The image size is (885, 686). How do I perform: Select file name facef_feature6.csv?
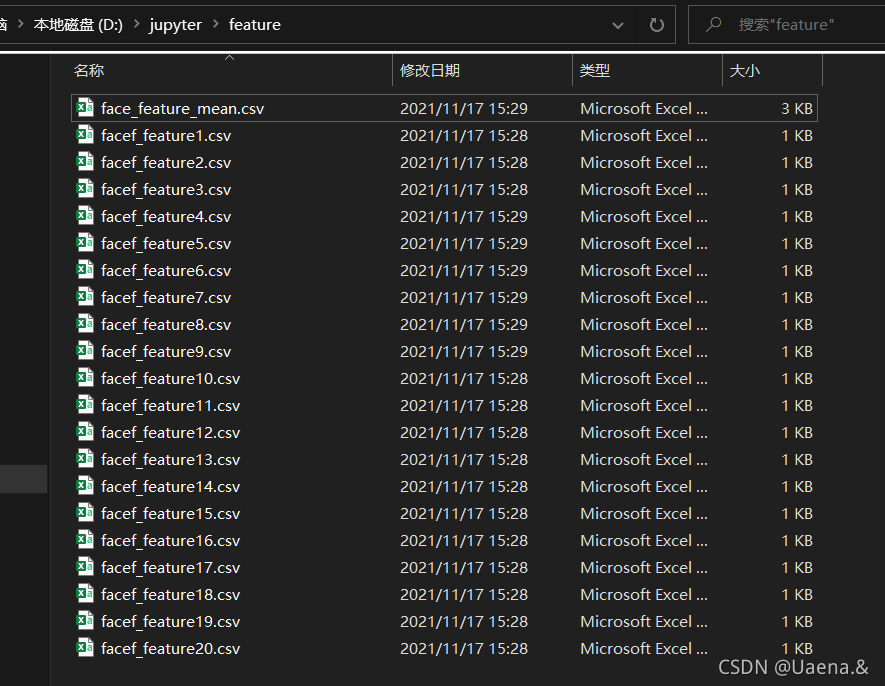166,271
